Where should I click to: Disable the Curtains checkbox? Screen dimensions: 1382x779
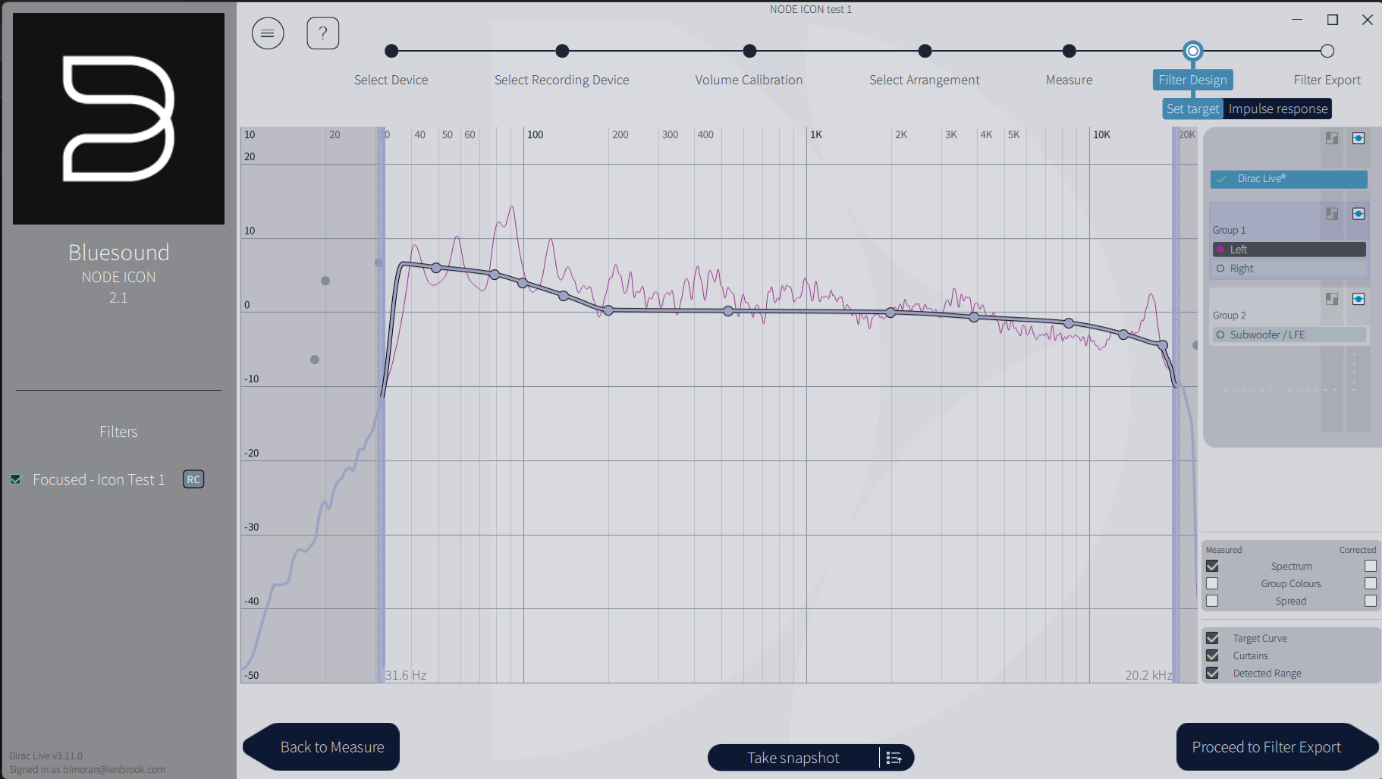pos(1212,655)
